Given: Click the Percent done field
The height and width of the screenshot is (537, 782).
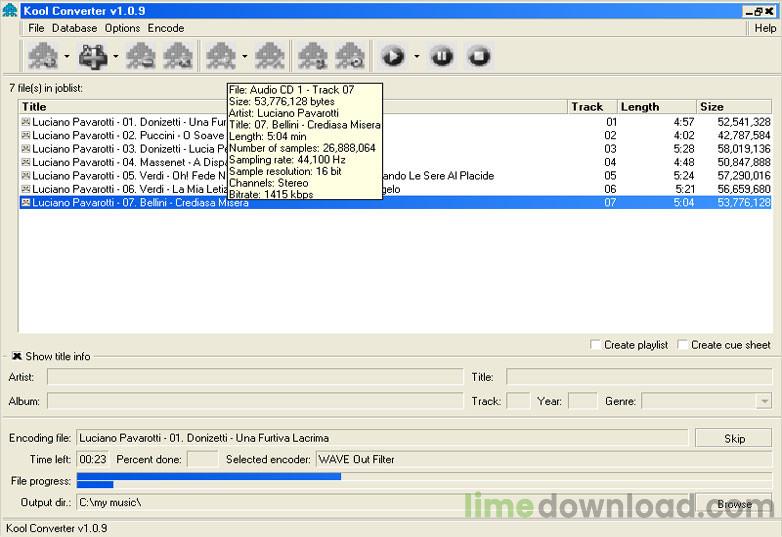Looking at the screenshot, I should point(202,459).
